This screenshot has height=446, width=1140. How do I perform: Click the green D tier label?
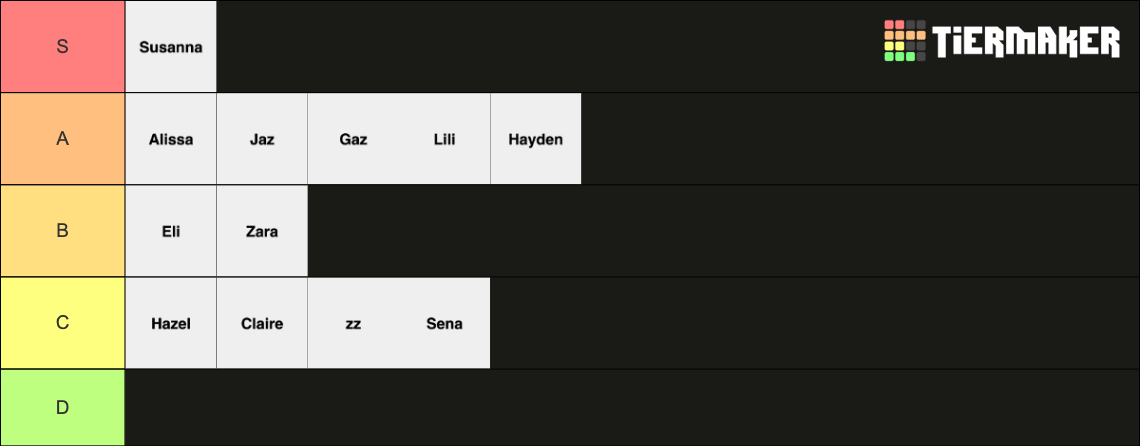point(63,407)
